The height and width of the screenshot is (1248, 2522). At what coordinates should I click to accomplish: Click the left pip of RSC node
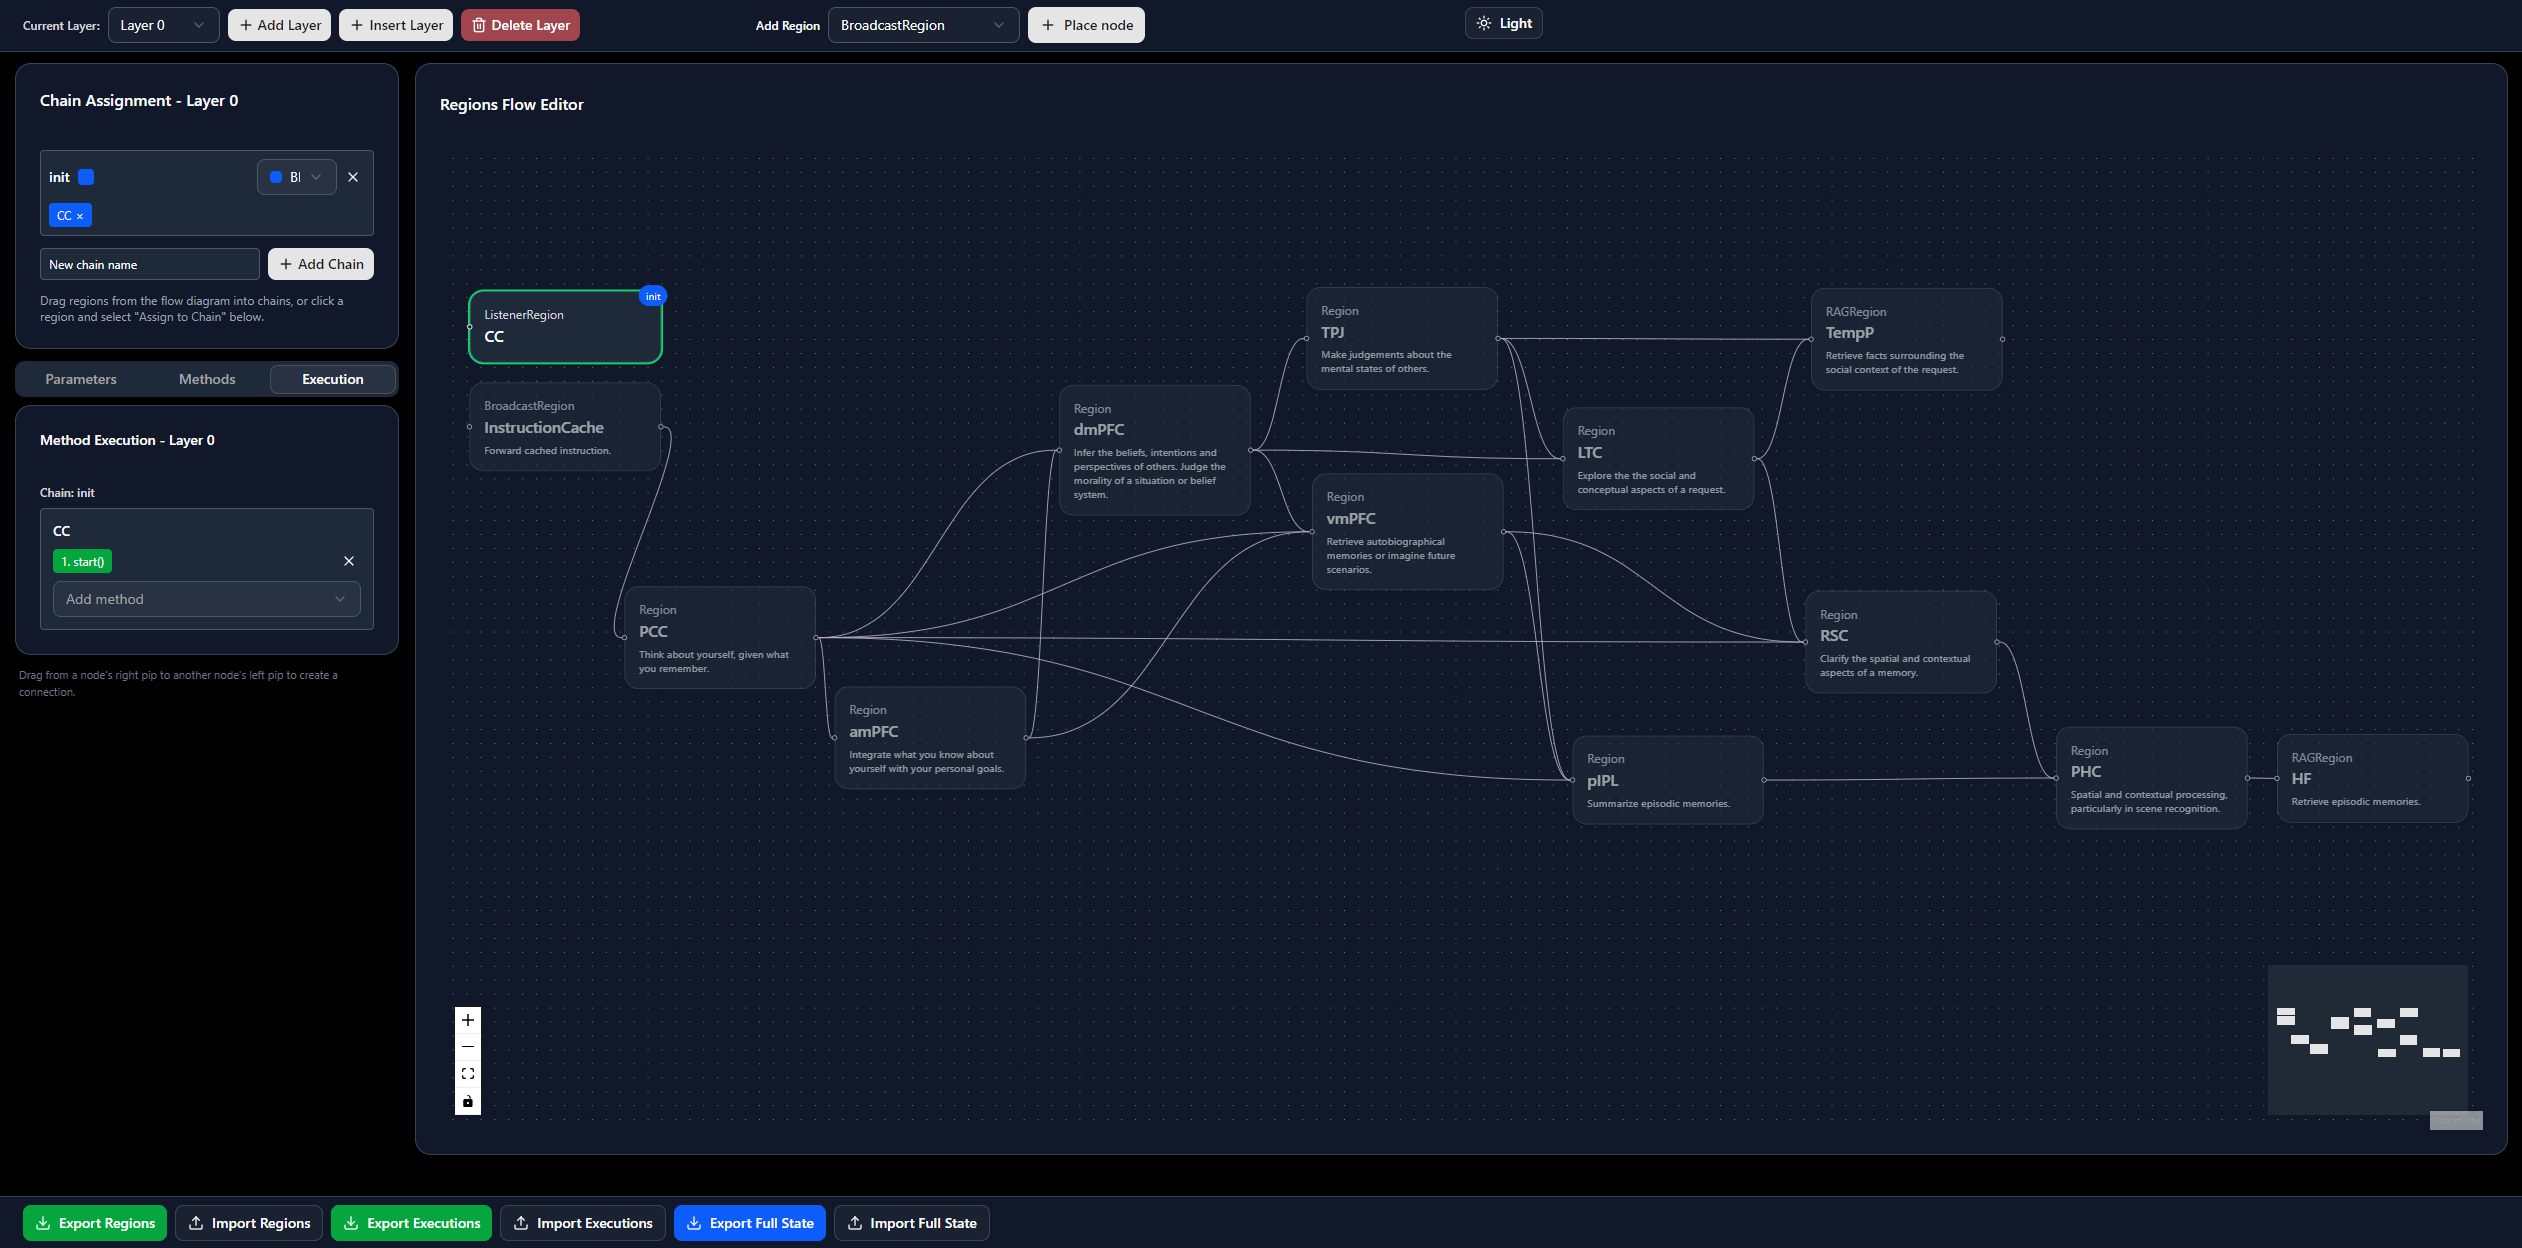point(1806,642)
